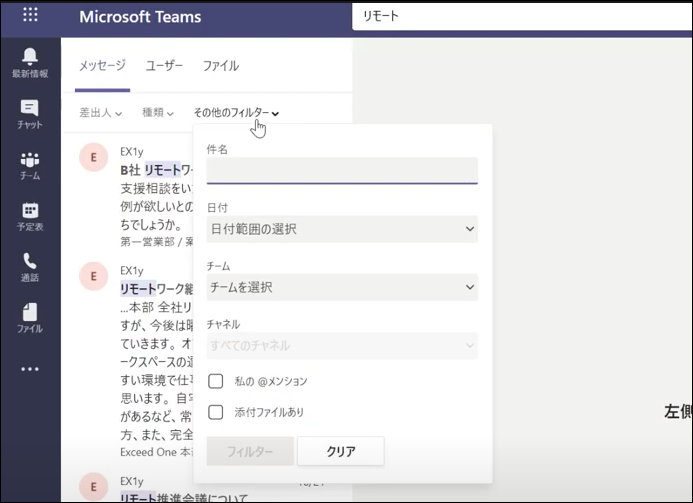
Task: Open the app launcher grid icon
Action: tap(30, 15)
